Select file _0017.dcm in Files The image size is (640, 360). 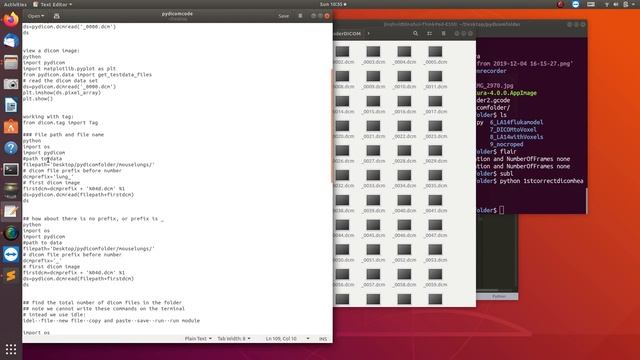(x=435, y=105)
